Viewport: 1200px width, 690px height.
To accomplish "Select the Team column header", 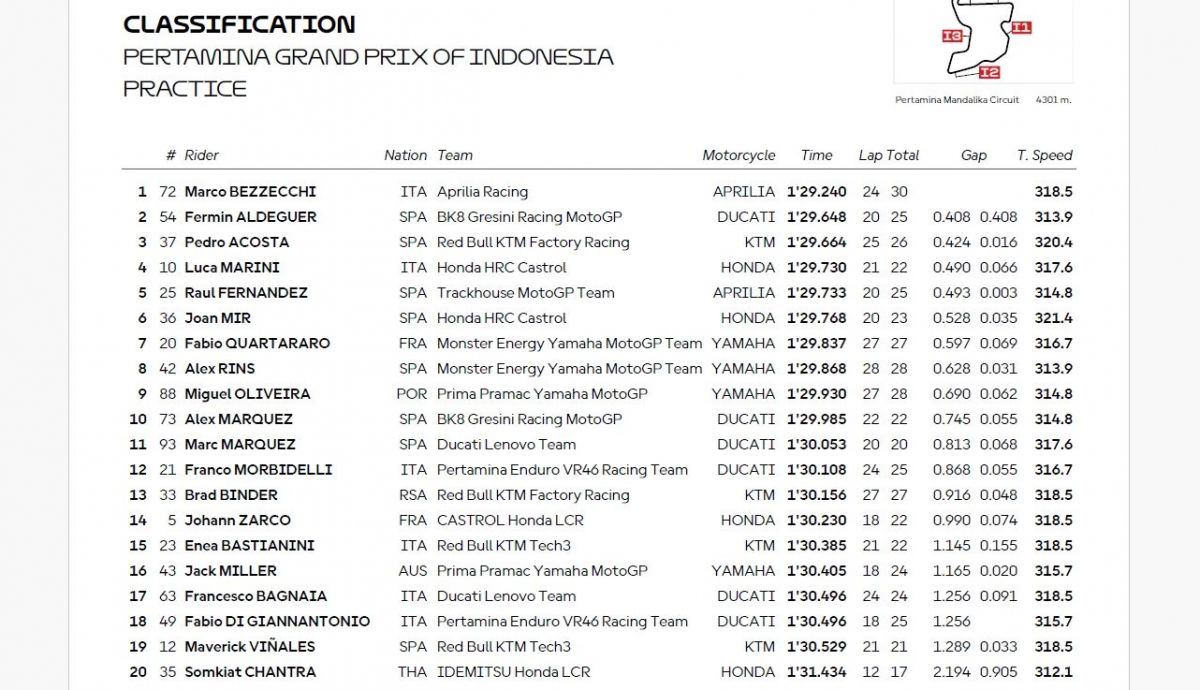I will point(455,155).
